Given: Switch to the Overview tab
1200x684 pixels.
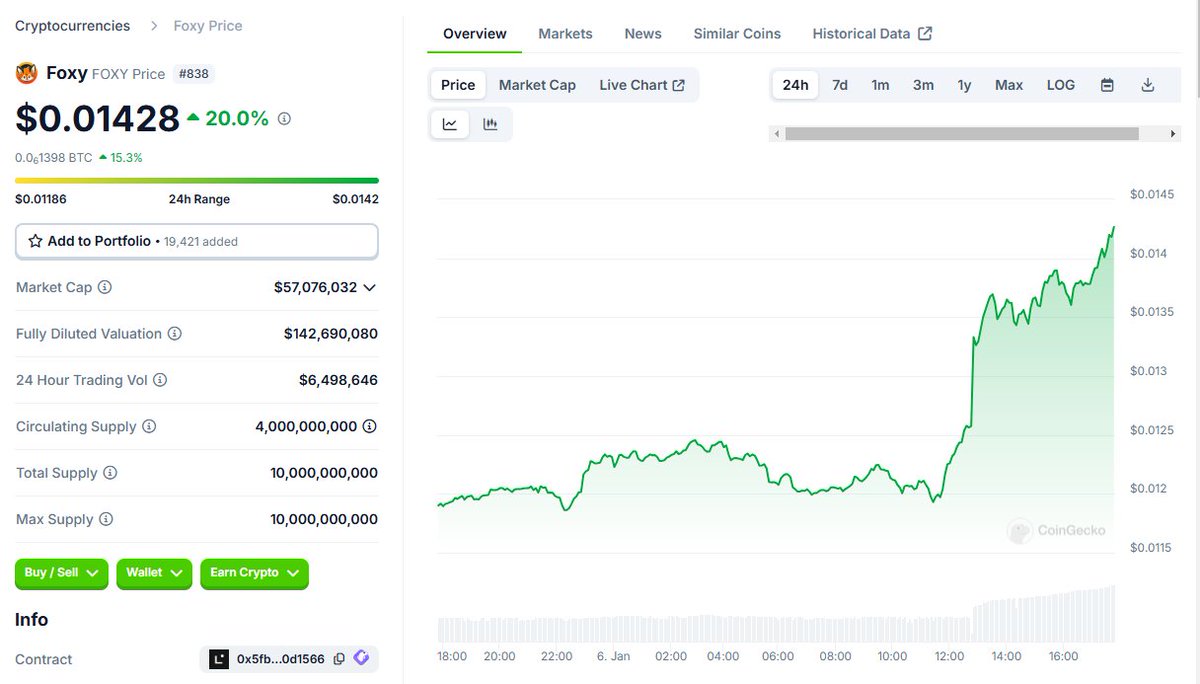Looking at the screenshot, I should tap(475, 33).
